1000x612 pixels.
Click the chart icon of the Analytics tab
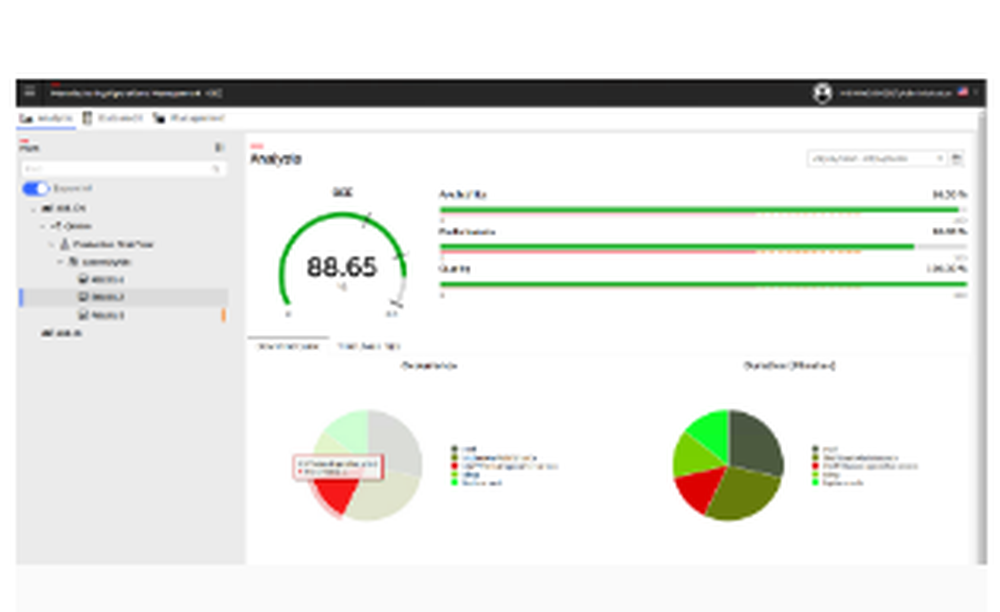[x=26, y=119]
